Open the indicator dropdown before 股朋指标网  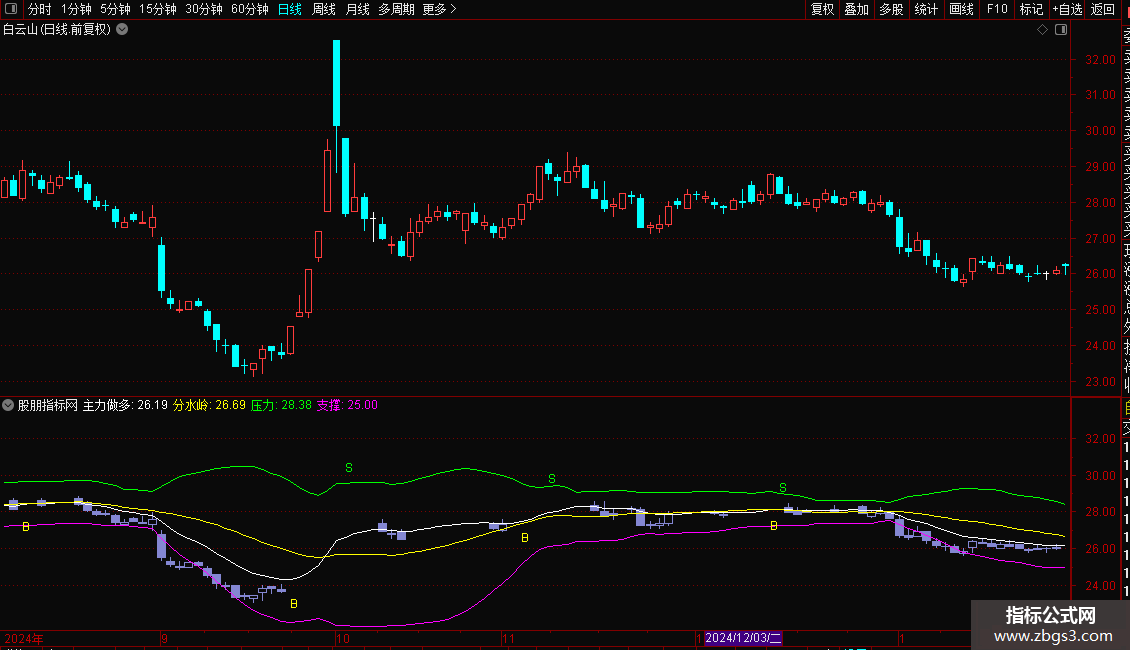8,405
